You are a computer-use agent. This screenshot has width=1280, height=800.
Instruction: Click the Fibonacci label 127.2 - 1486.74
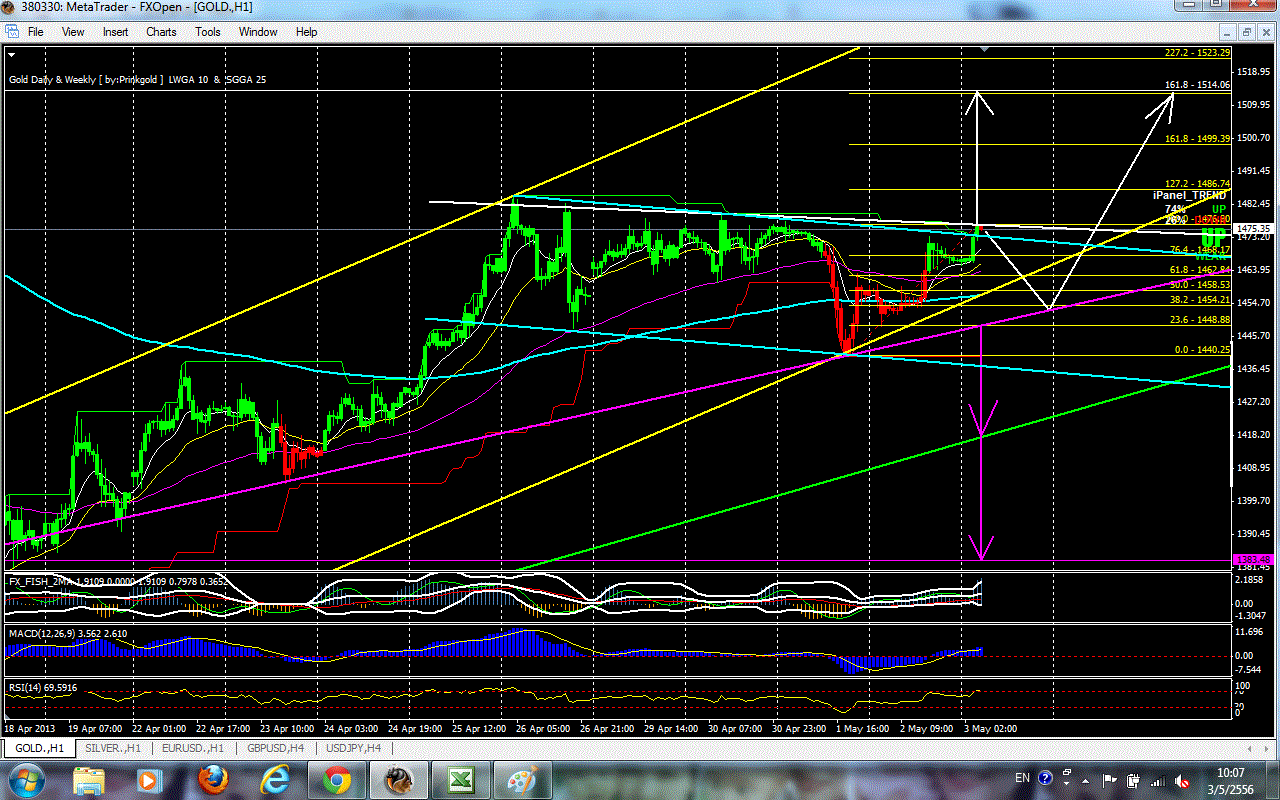[1196, 184]
